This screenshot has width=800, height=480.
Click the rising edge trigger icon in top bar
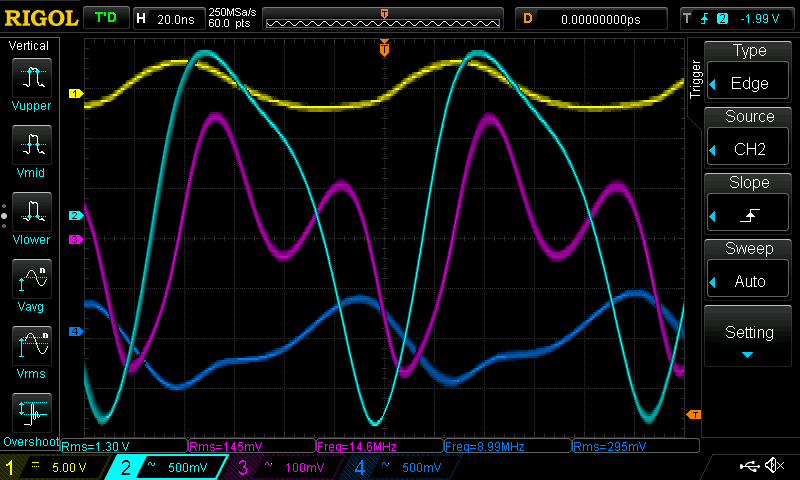click(x=704, y=19)
